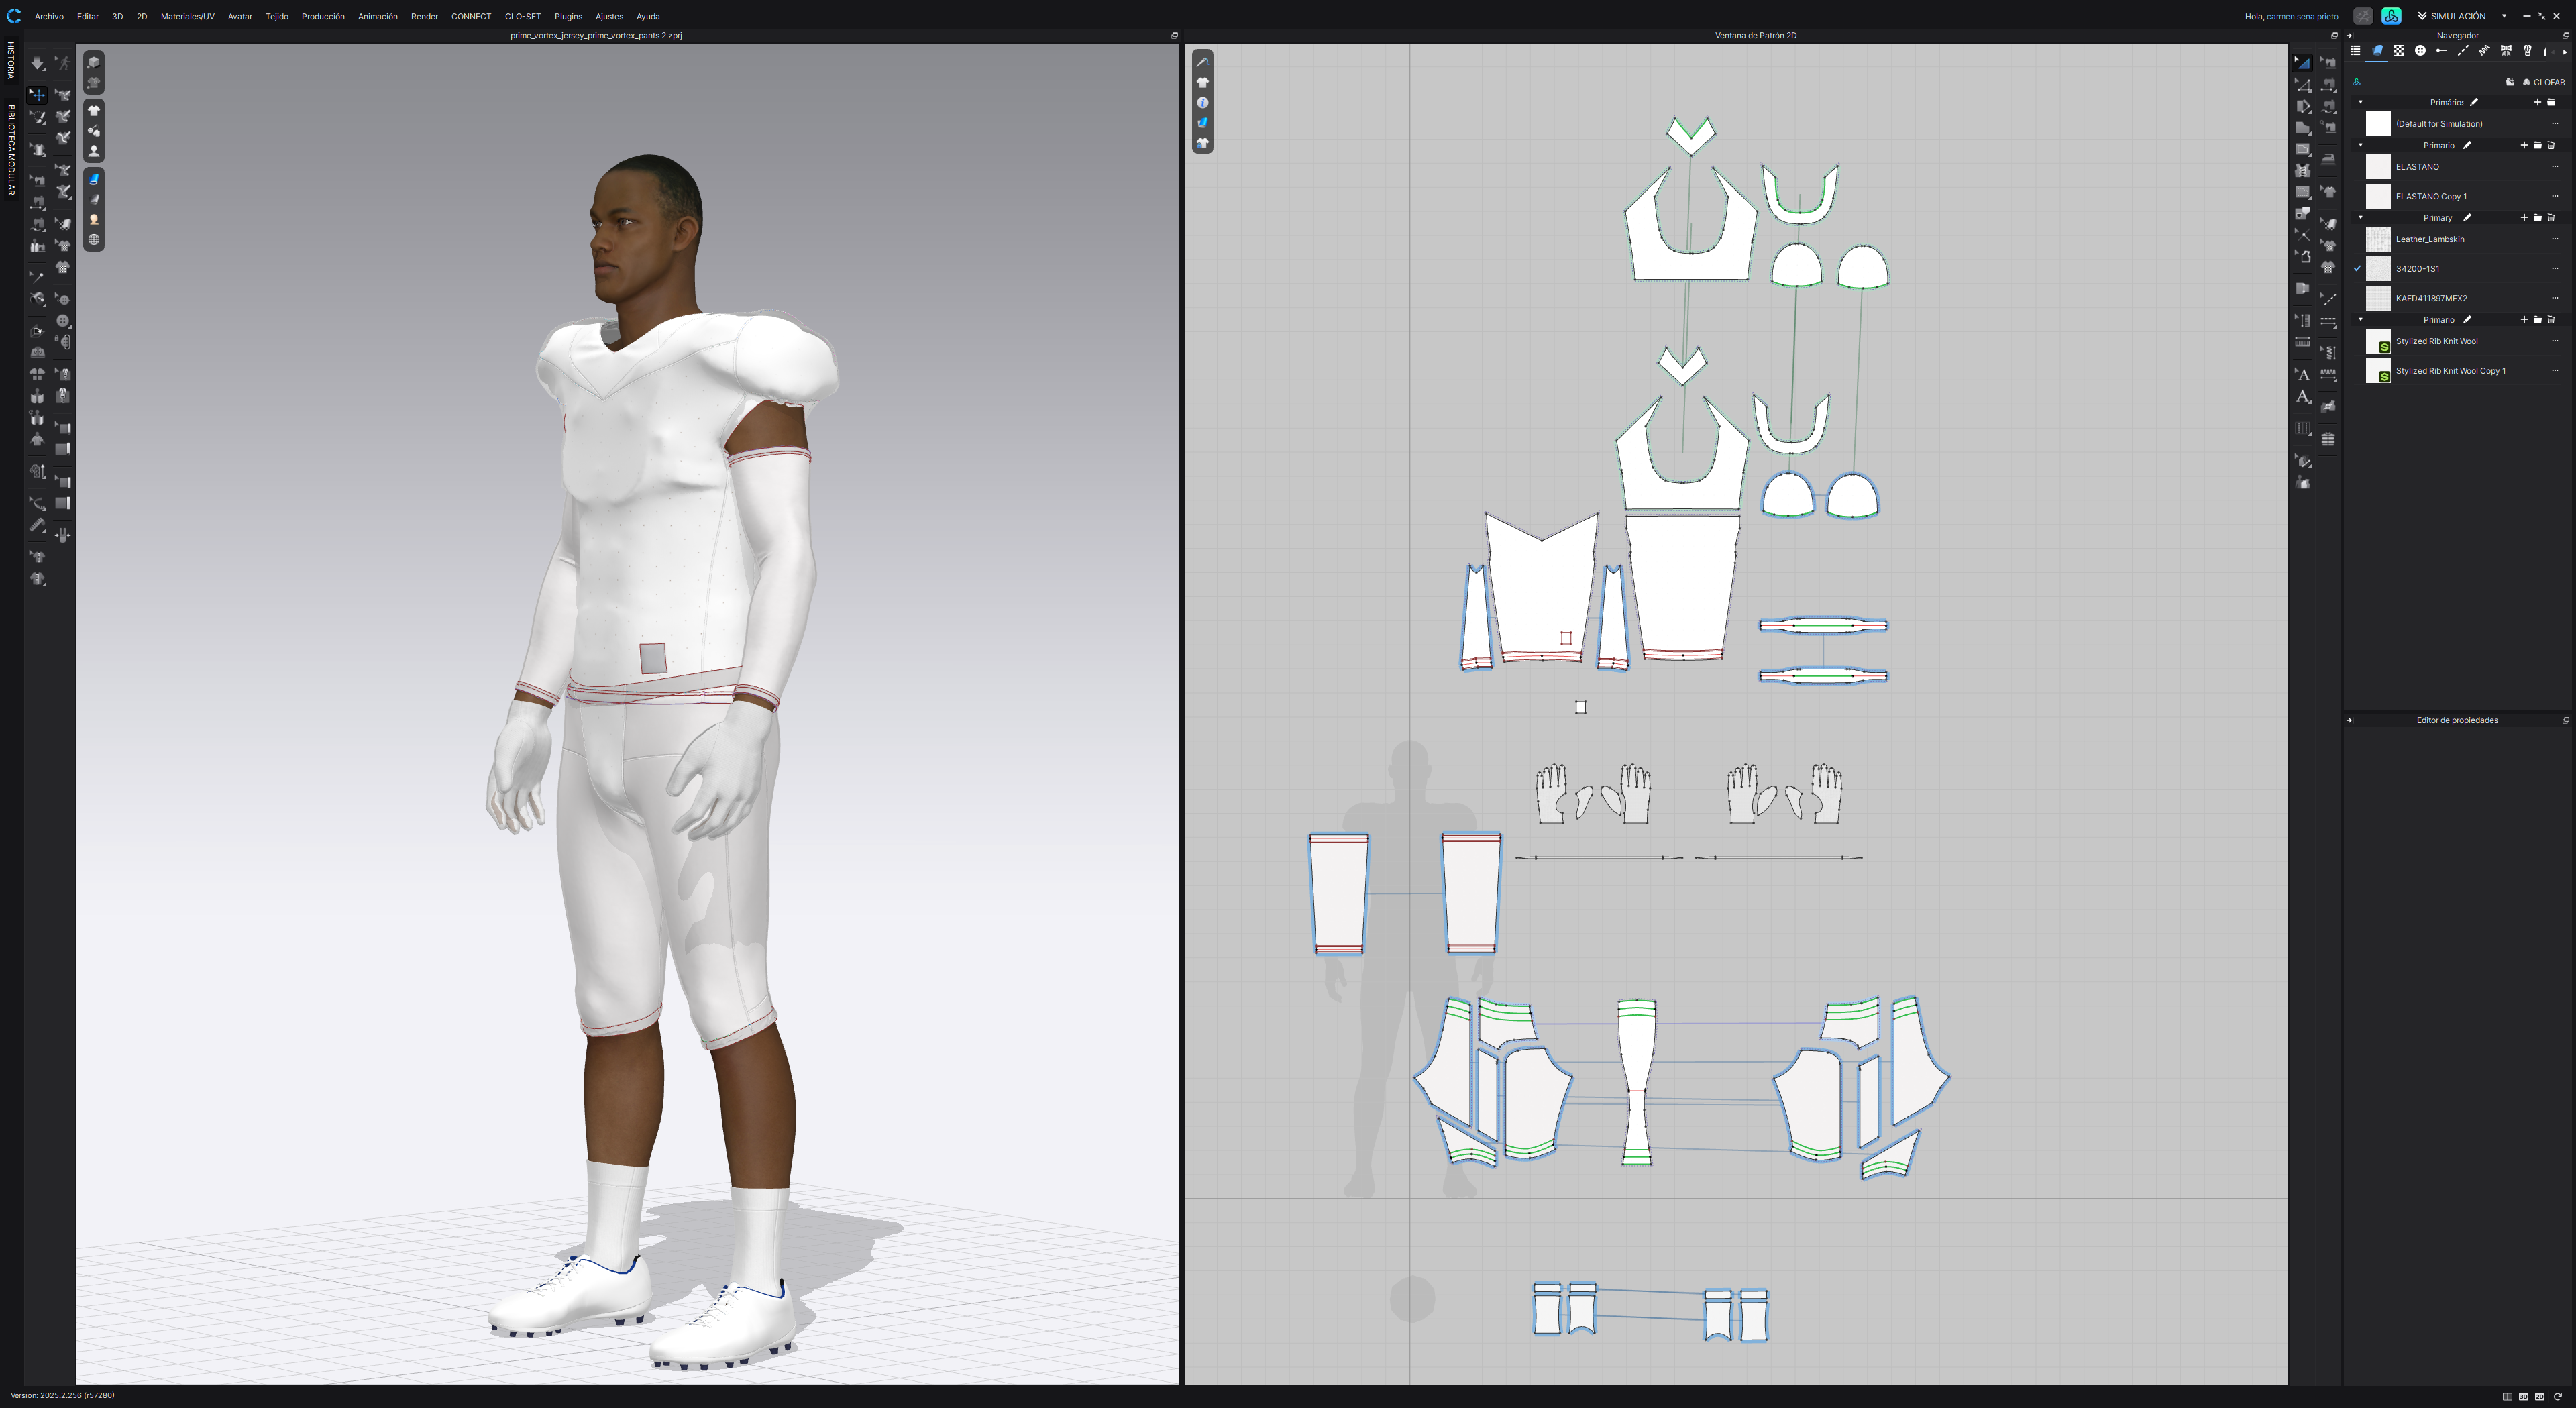
Task: Toggle the thick textured surface display icon
Action: (94, 180)
